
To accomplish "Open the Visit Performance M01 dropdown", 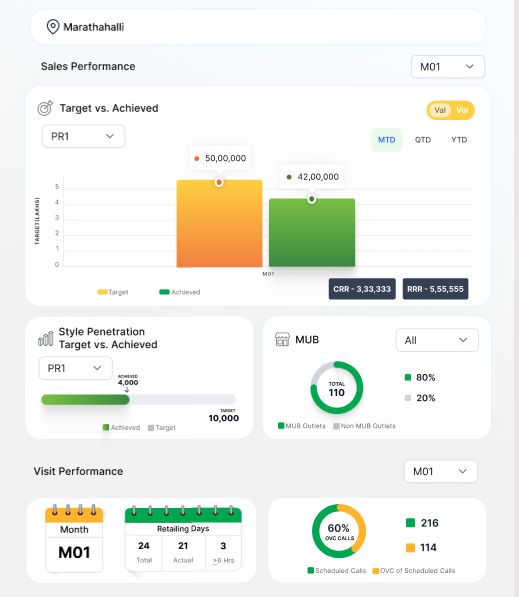I will 441,471.
